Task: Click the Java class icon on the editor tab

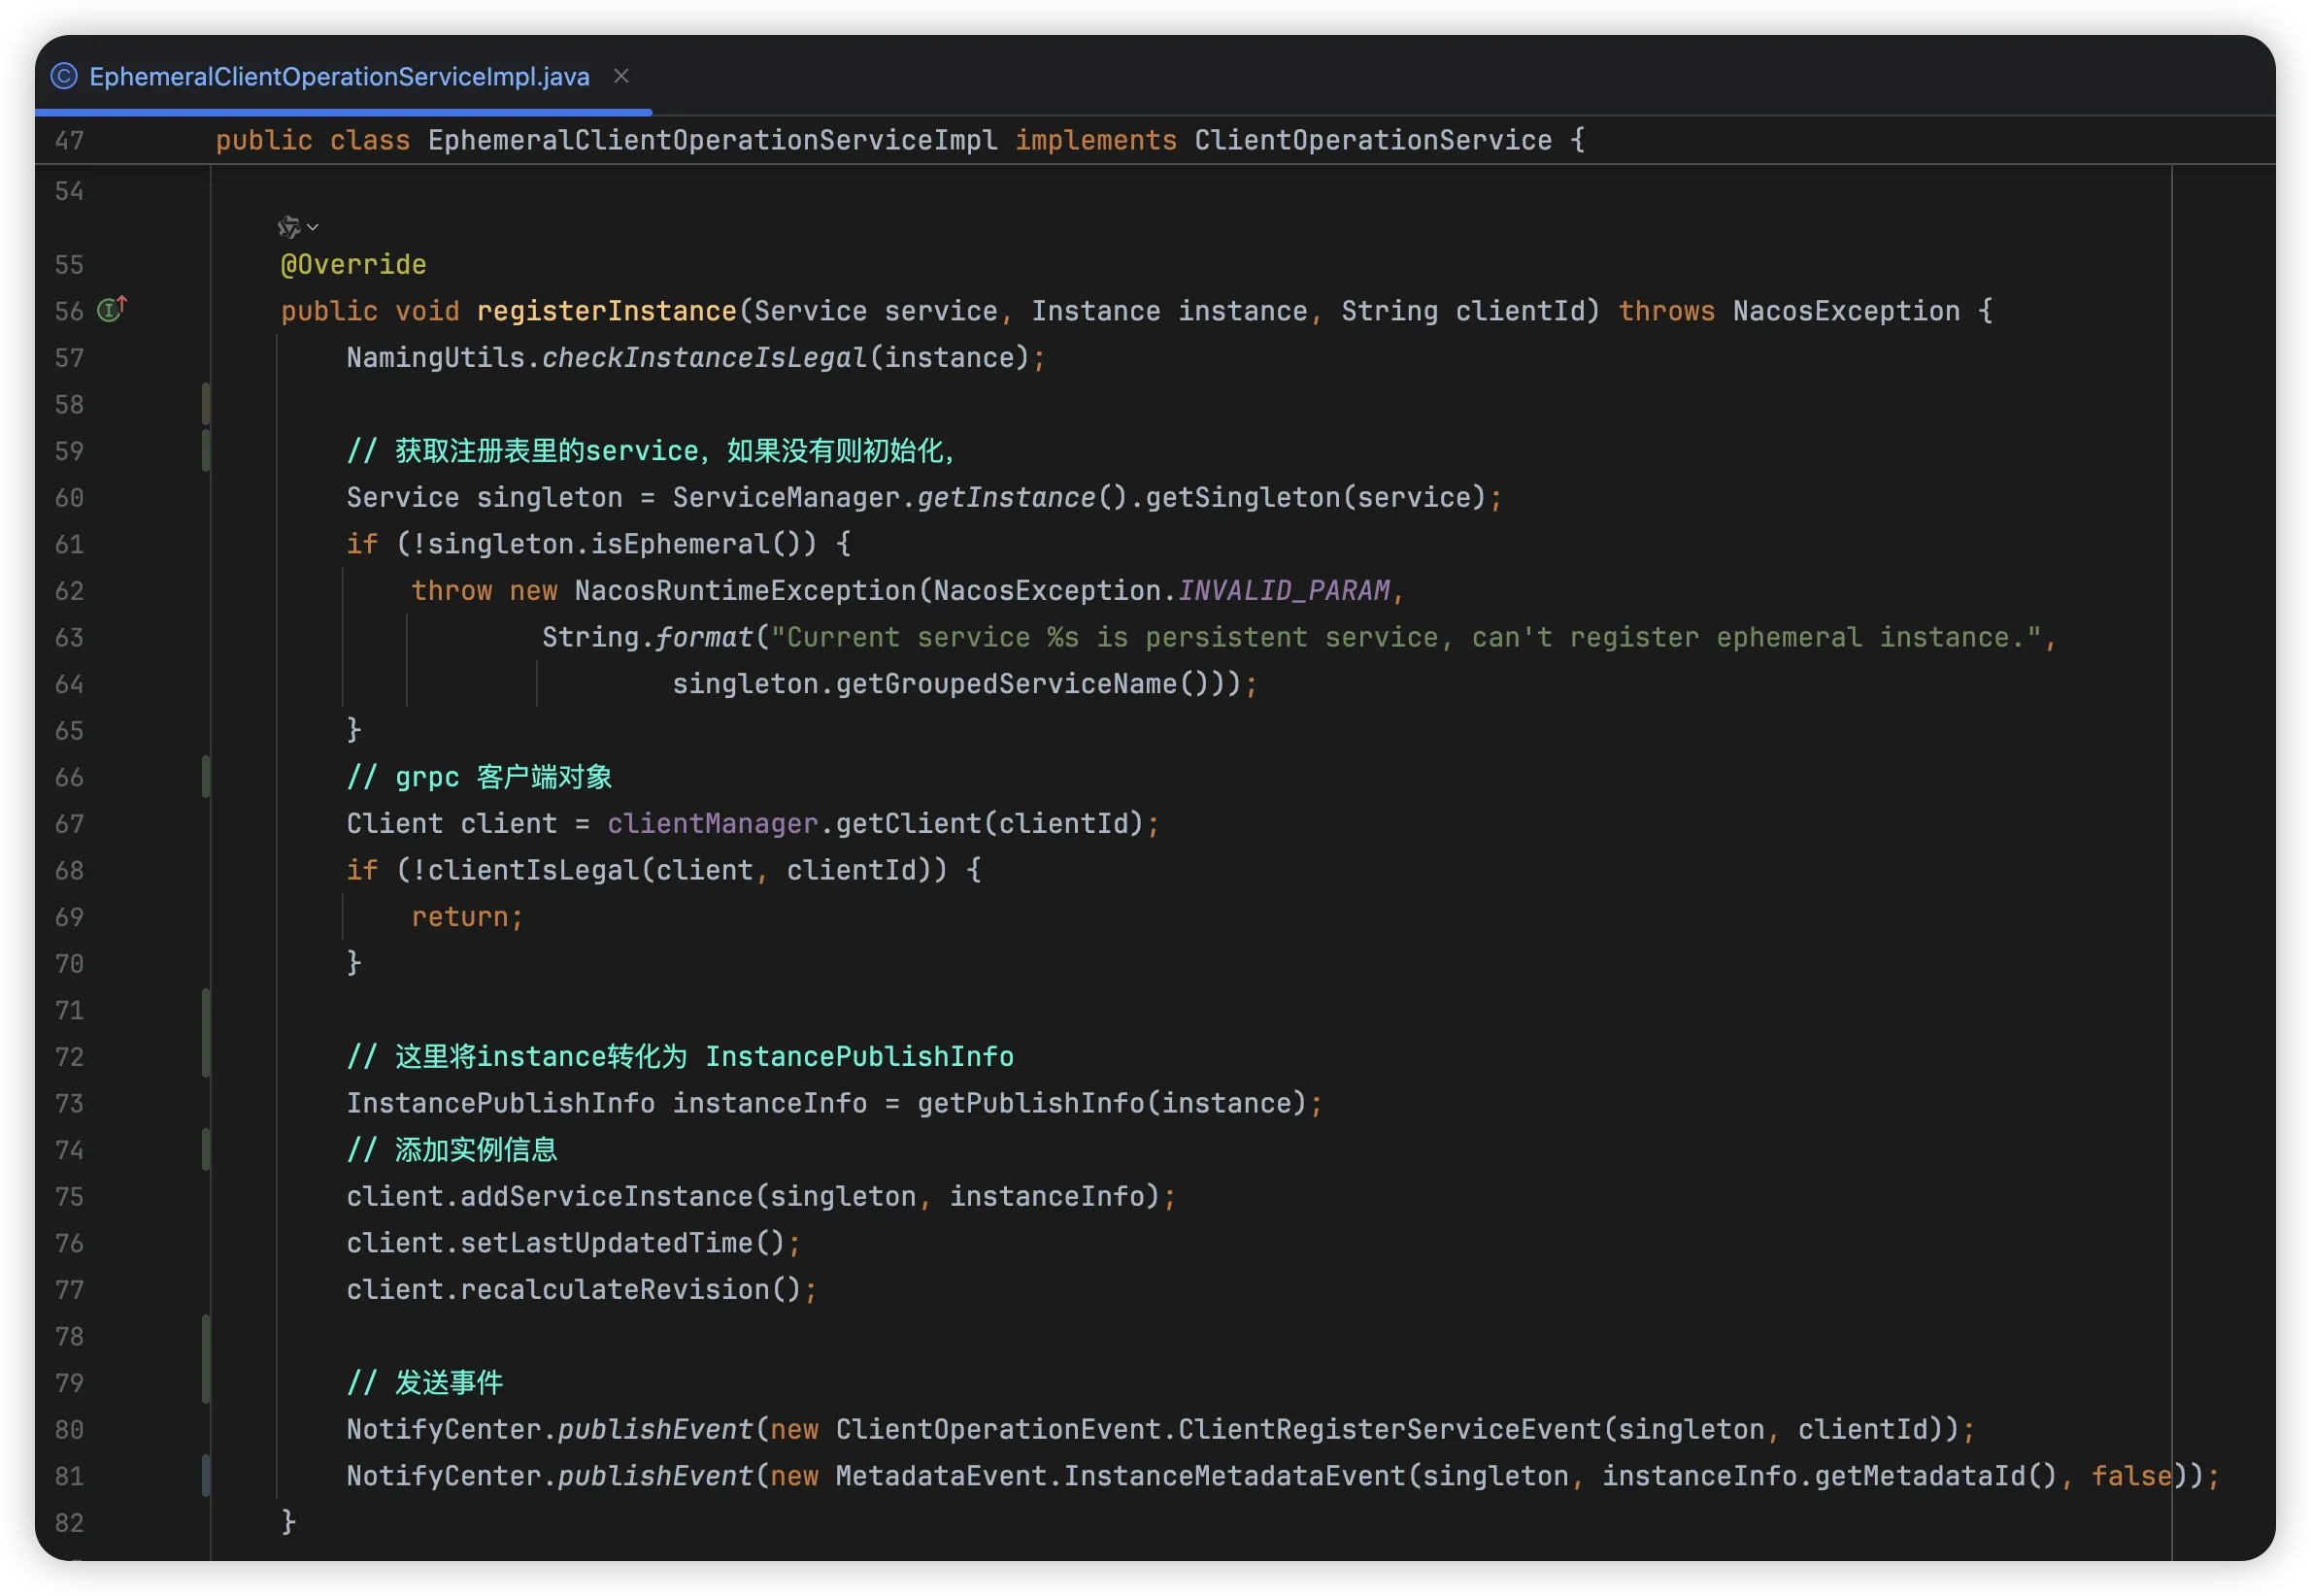Action: [x=64, y=76]
